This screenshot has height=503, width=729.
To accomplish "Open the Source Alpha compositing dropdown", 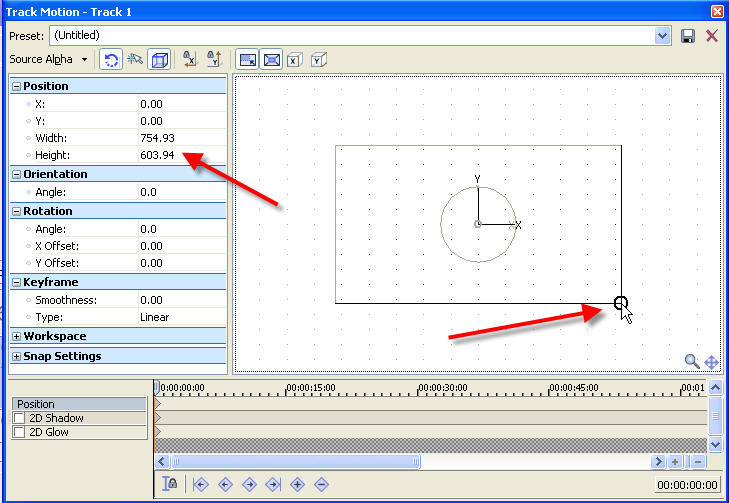I will pos(85,60).
